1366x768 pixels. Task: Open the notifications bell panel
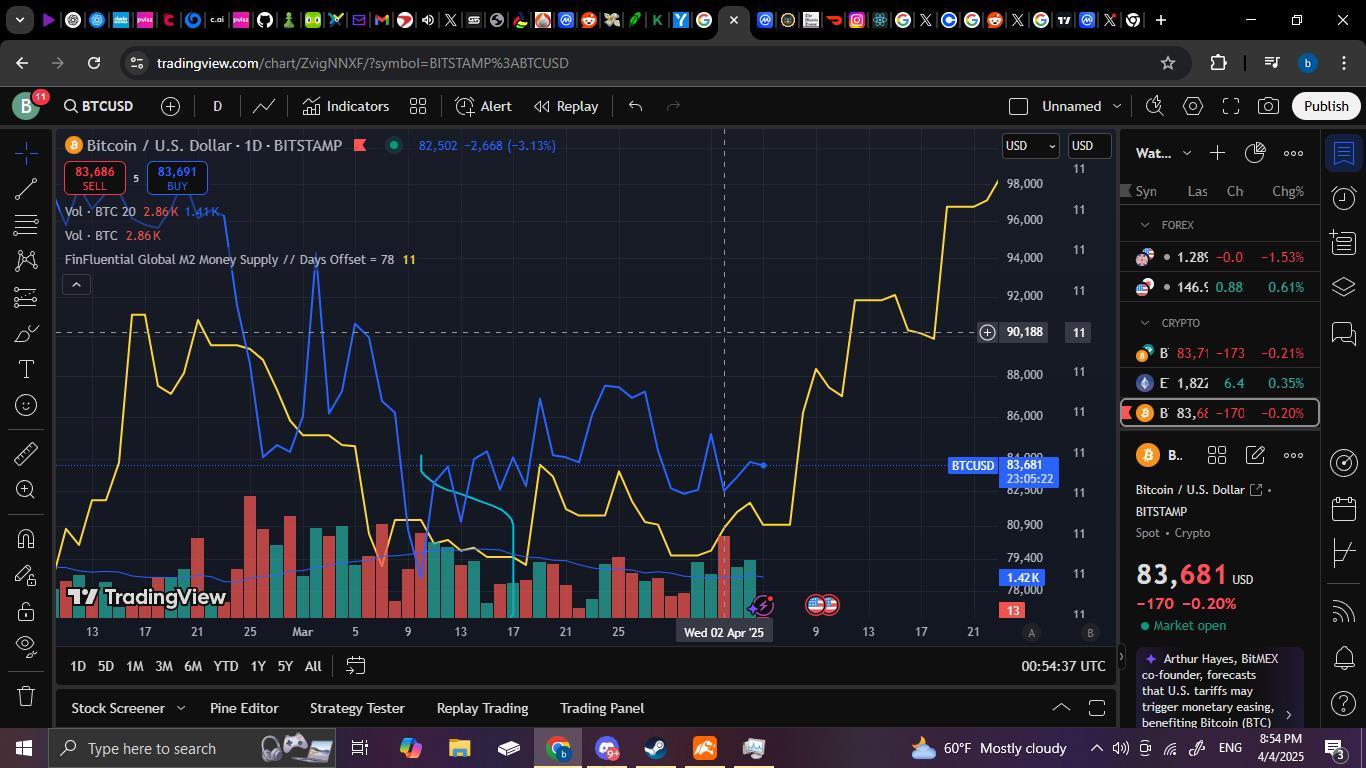1344,658
